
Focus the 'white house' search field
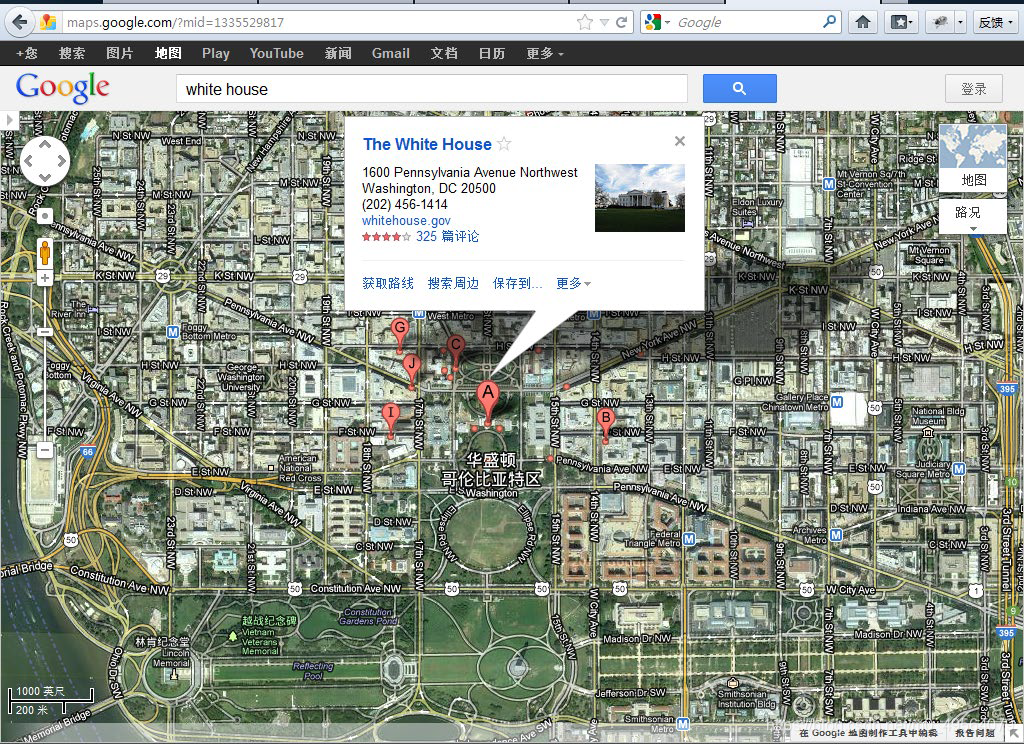point(432,88)
